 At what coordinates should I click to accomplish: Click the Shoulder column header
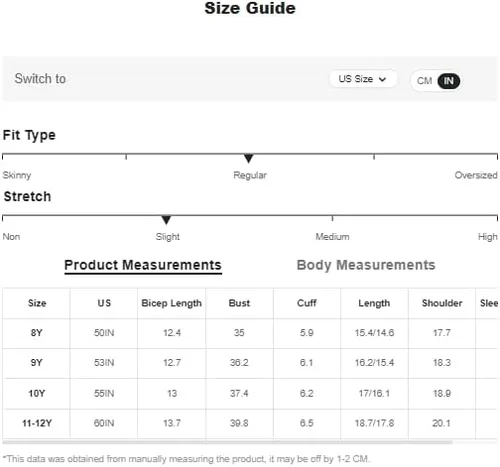[442, 303]
